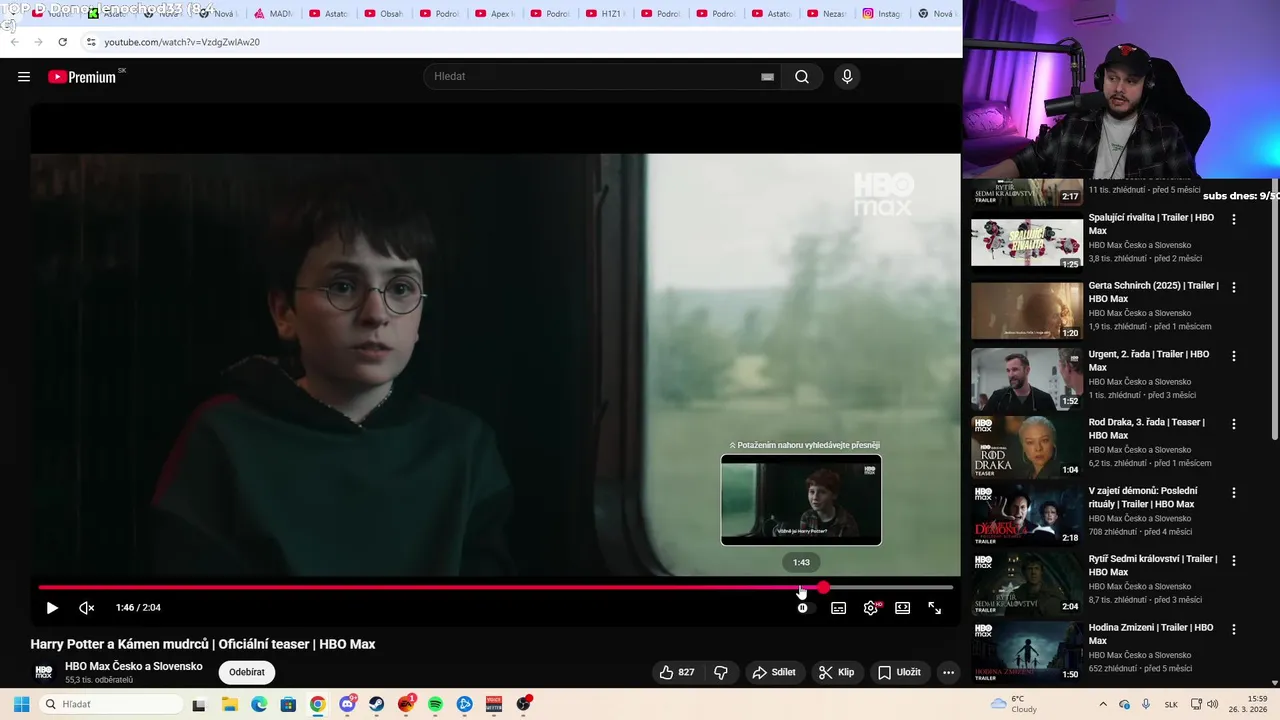Open on-screen keyboard icon in search box
The image size is (1280, 720).
[767, 77]
